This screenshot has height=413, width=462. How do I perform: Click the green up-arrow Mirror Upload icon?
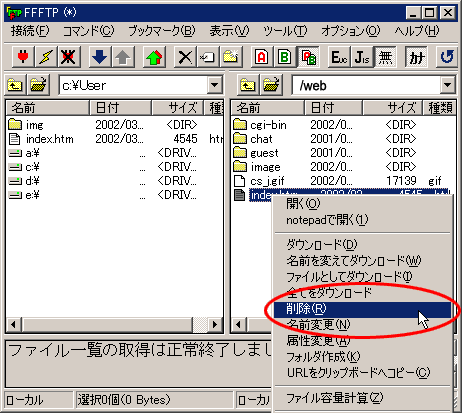[154, 57]
